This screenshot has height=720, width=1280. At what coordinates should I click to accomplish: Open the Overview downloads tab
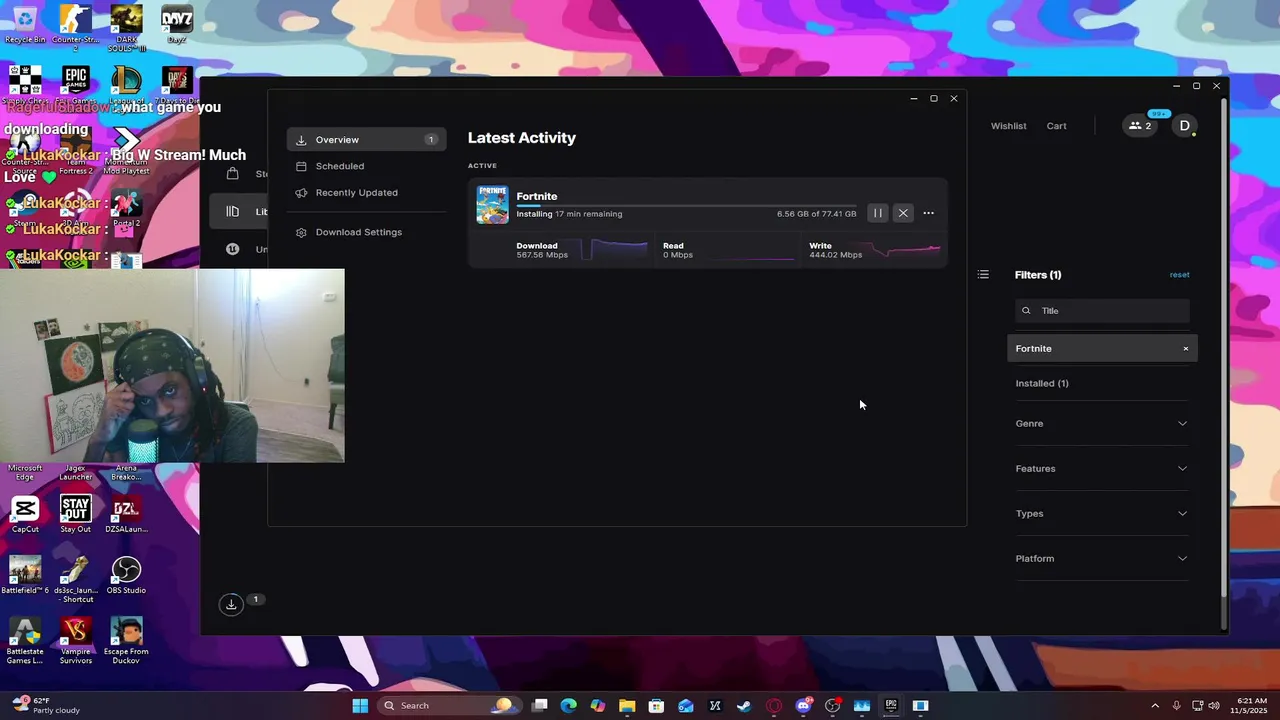pos(366,140)
